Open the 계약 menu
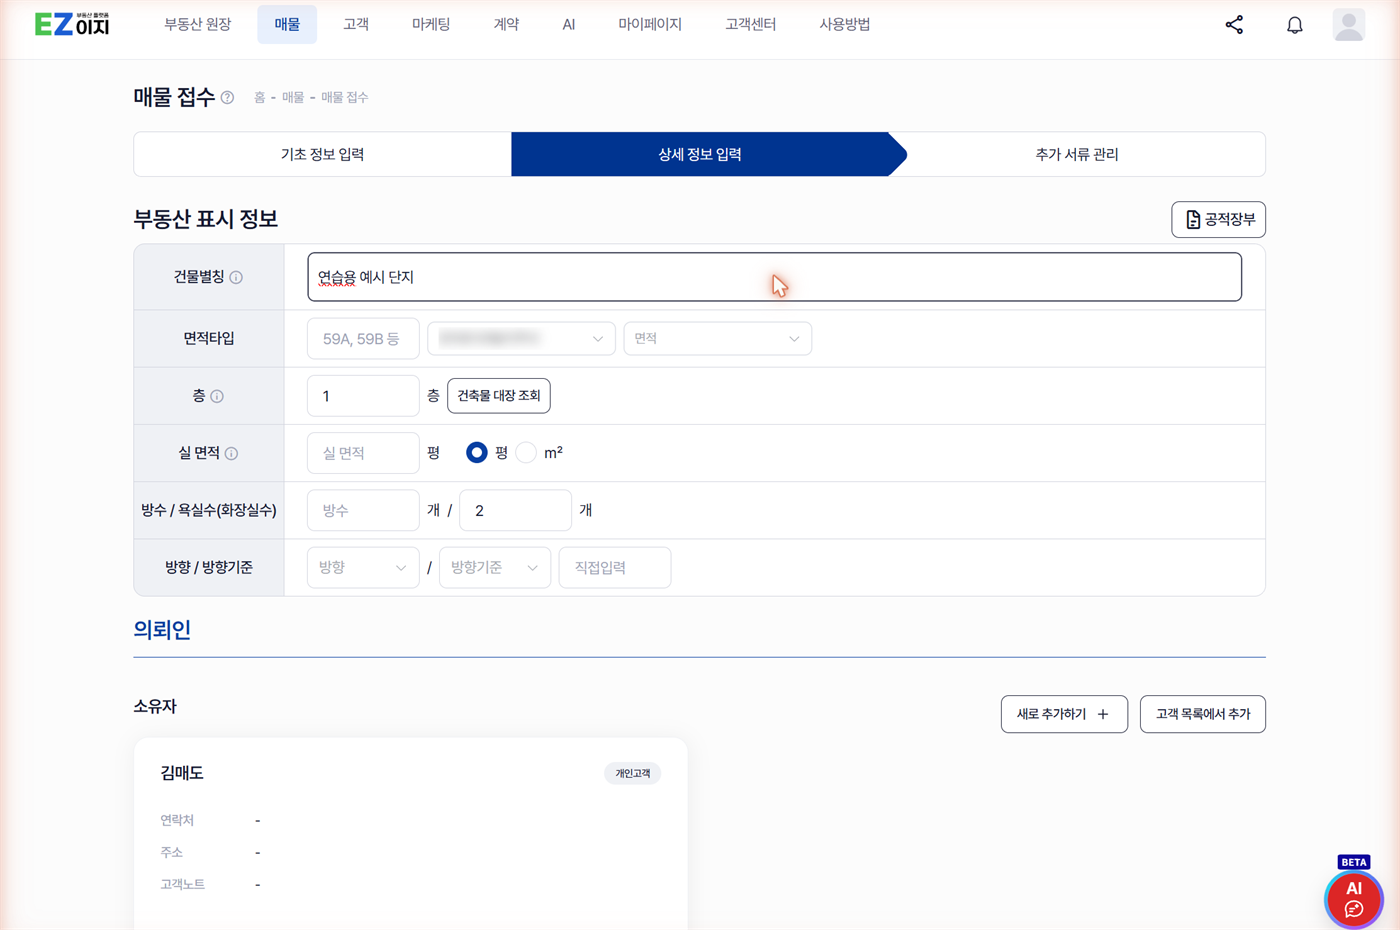1400x930 pixels. coord(506,24)
